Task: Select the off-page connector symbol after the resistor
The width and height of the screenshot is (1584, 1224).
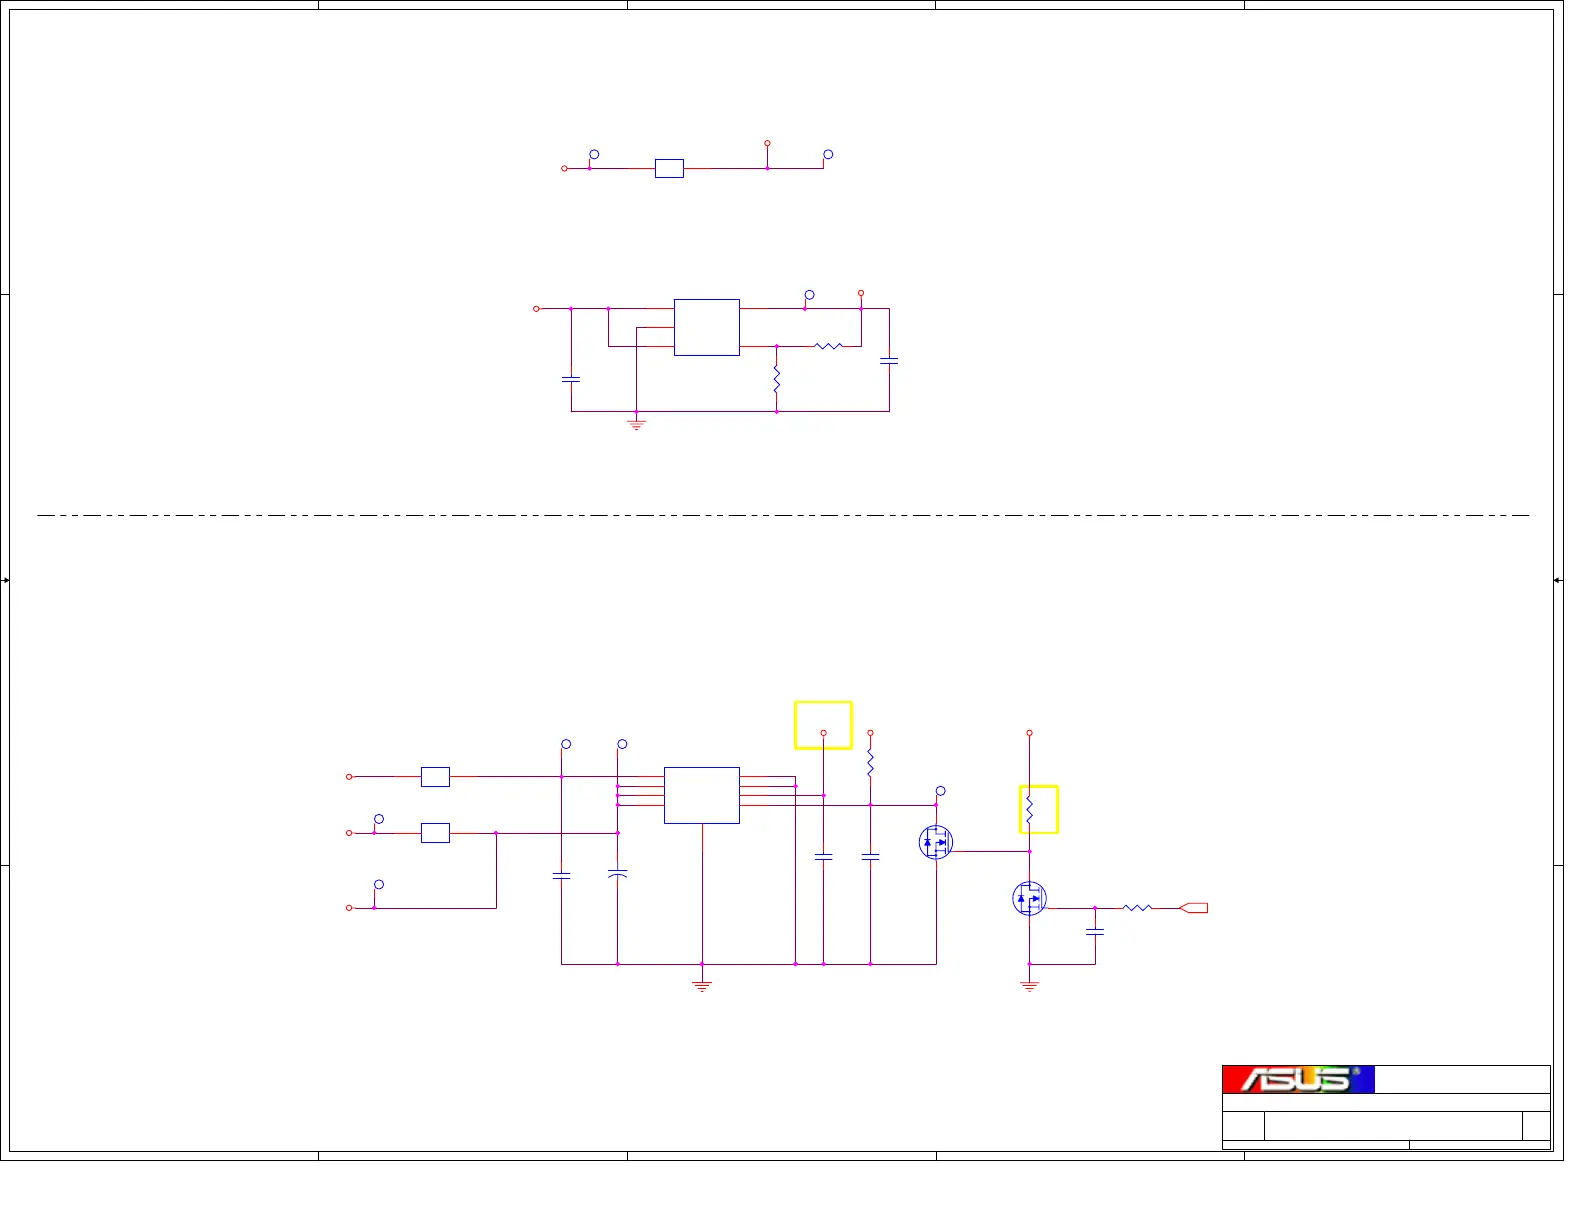Action: (x=1194, y=908)
